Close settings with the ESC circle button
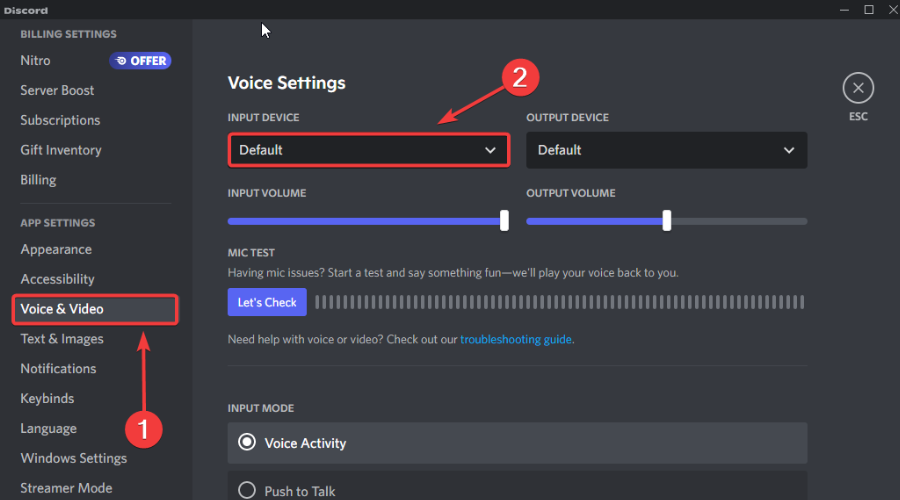 [x=858, y=88]
